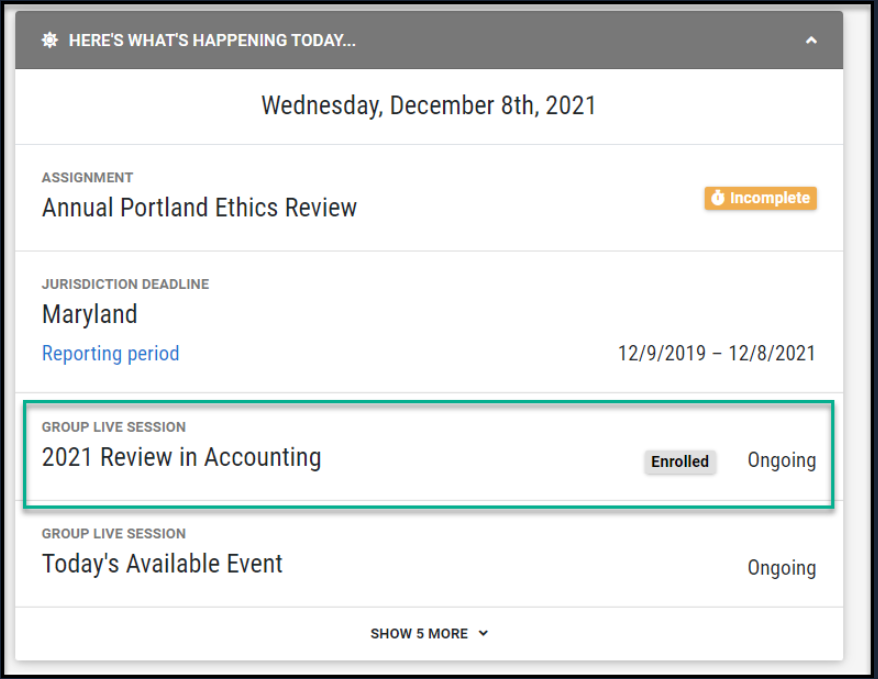Click the Here's What's Happening Today title
The image size is (878, 679).
click(212, 41)
